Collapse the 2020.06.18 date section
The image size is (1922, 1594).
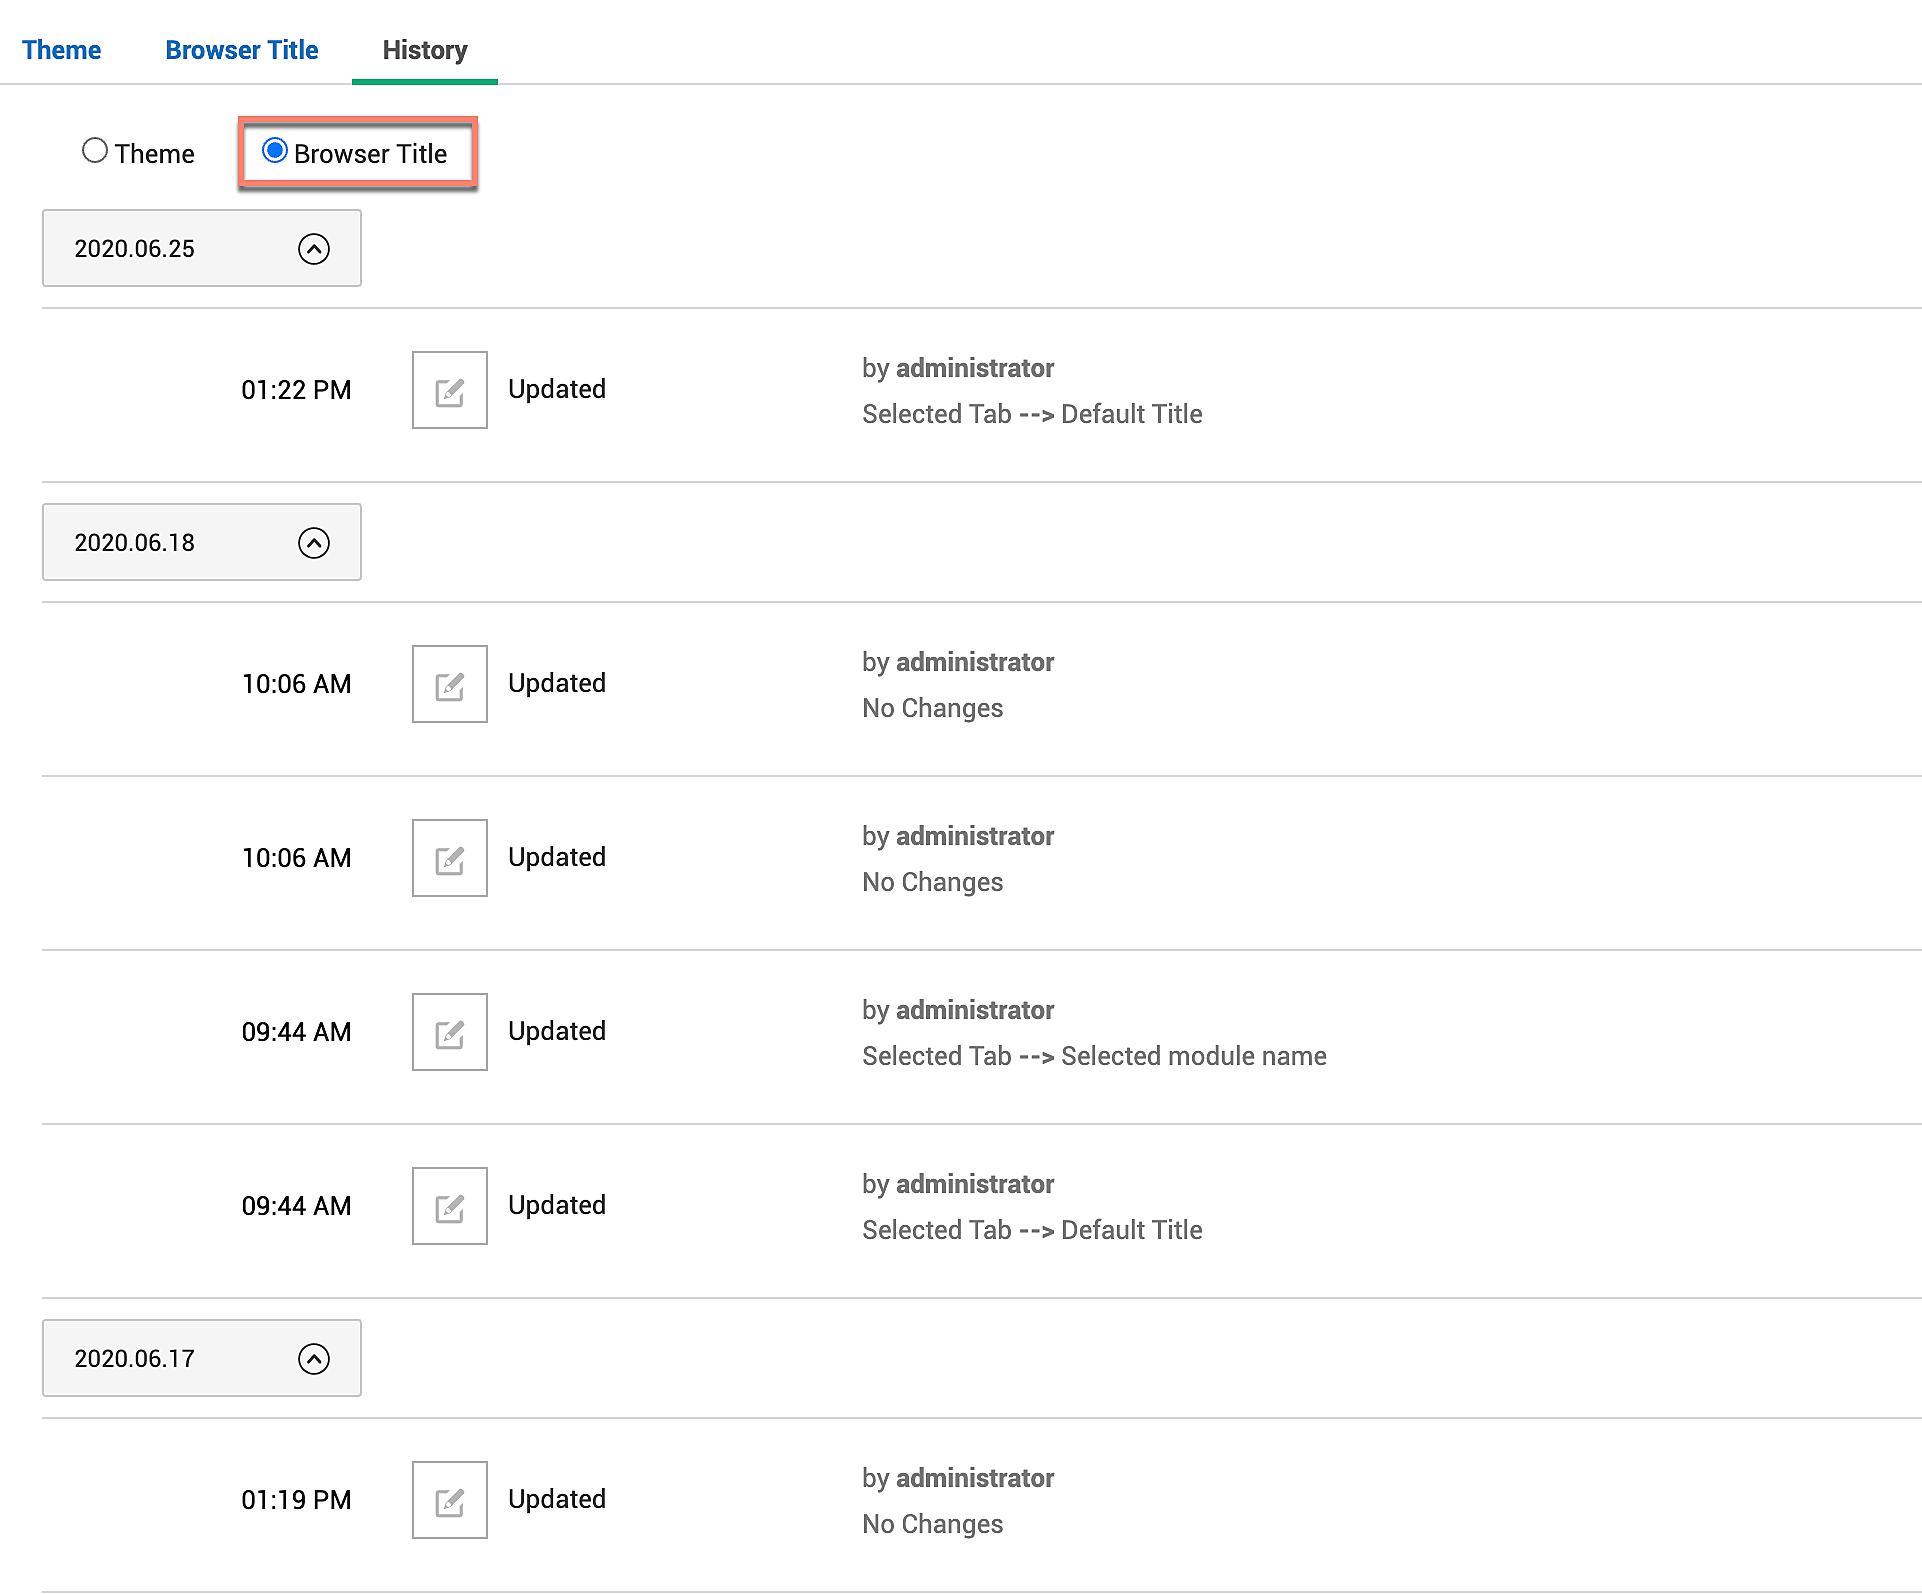pyautogui.click(x=314, y=543)
